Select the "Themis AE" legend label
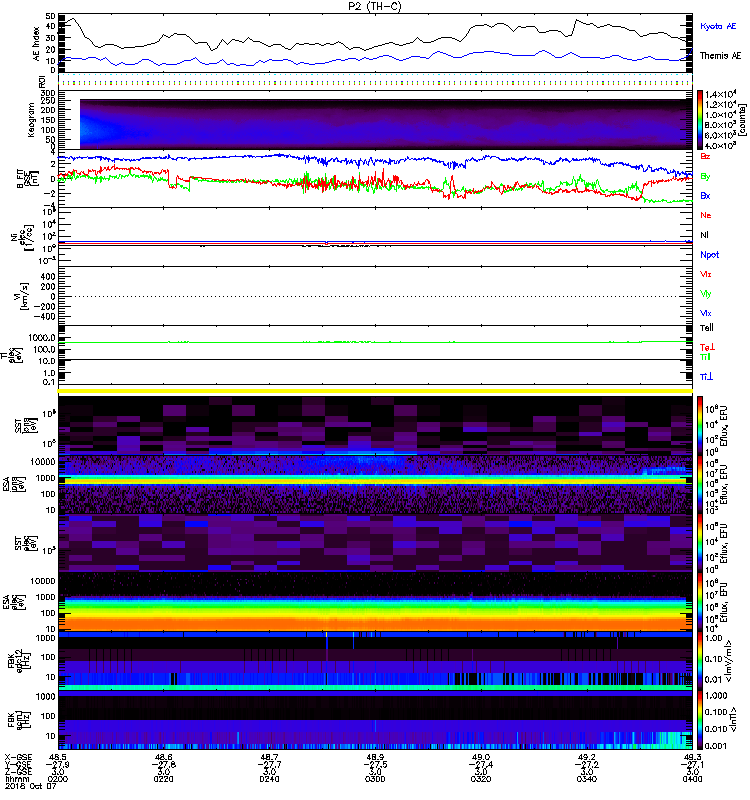Image resolution: width=750 pixels, height=800 pixels. click(720, 56)
